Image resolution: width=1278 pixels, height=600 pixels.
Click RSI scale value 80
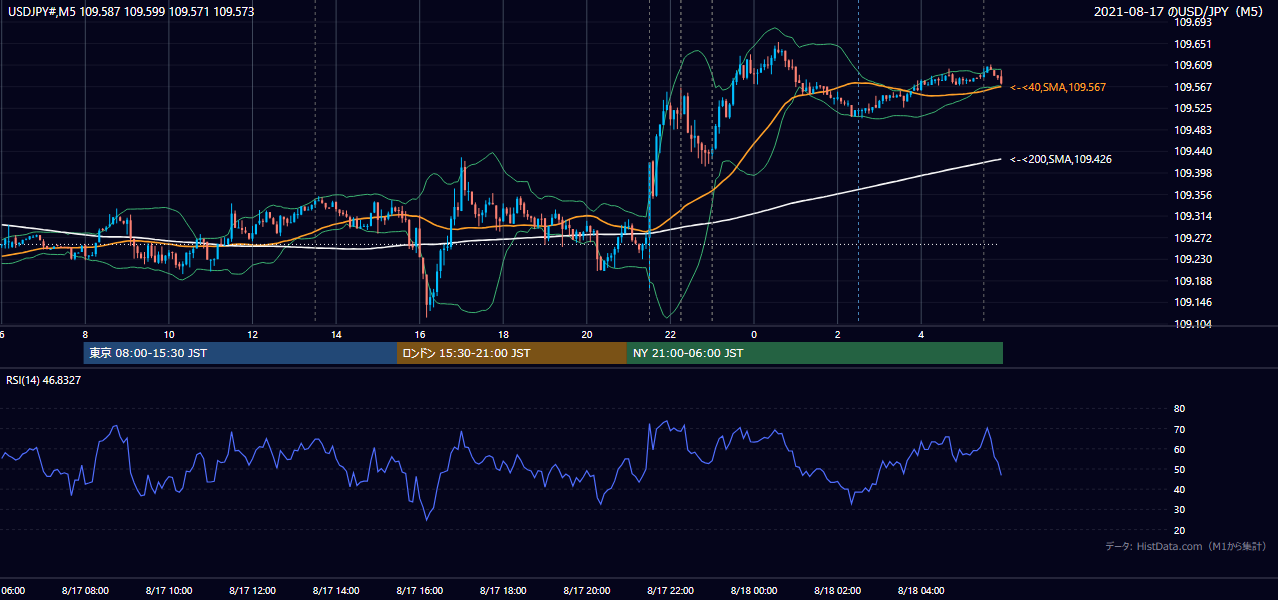point(1179,409)
